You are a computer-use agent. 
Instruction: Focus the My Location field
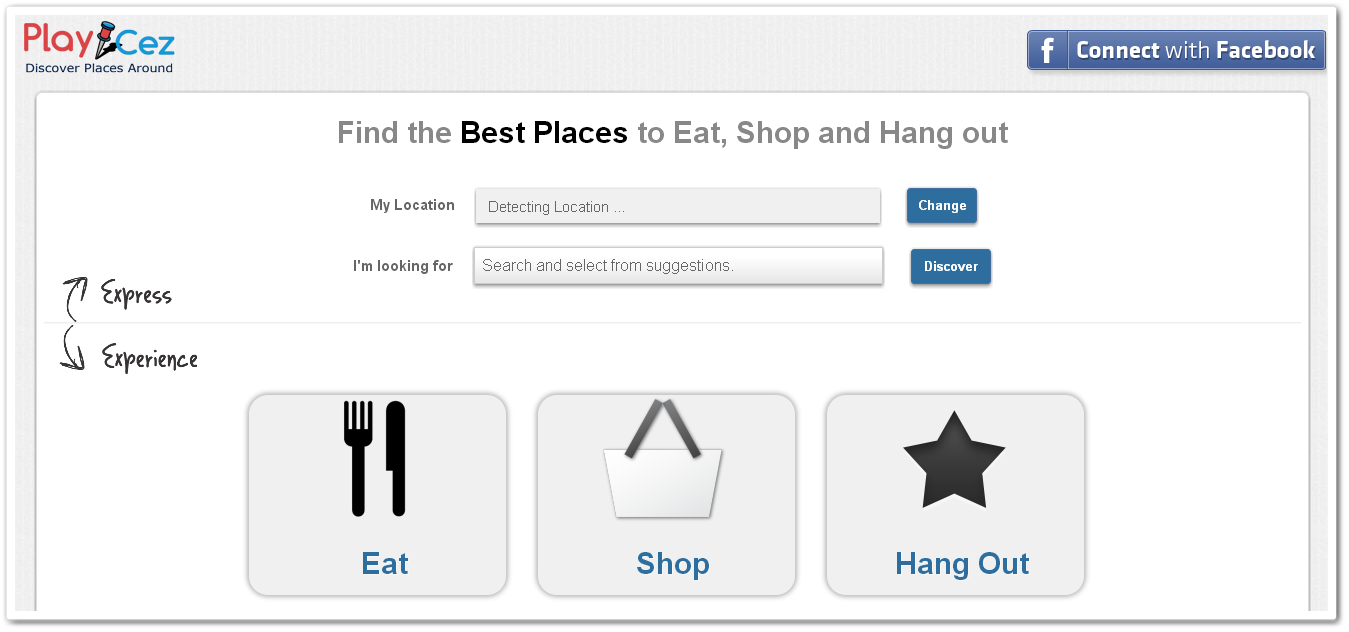click(x=678, y=207)
